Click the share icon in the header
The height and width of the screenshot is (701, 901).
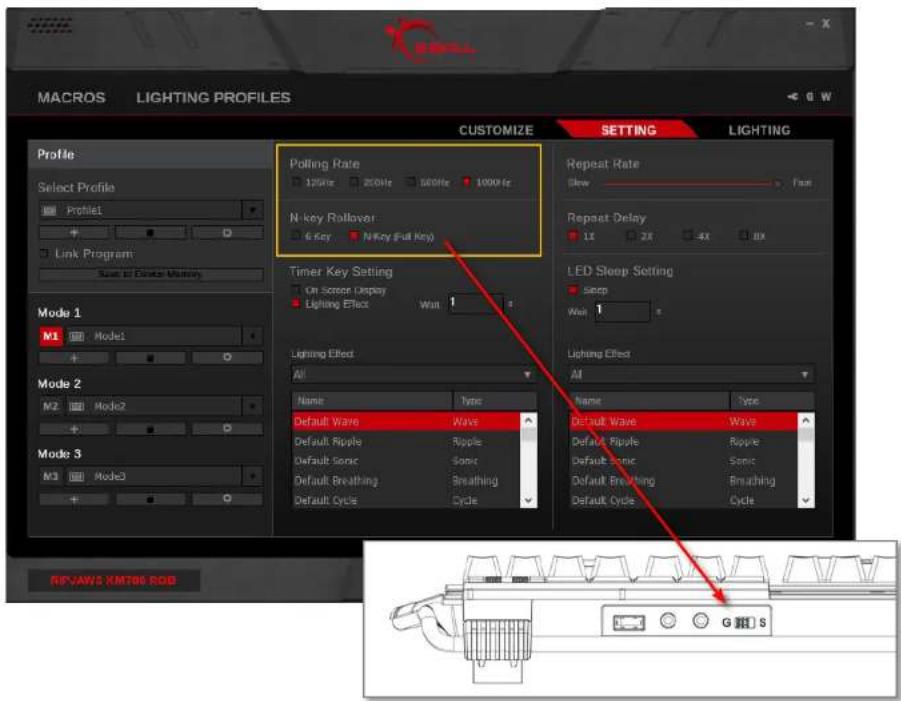tap(792, 97)
